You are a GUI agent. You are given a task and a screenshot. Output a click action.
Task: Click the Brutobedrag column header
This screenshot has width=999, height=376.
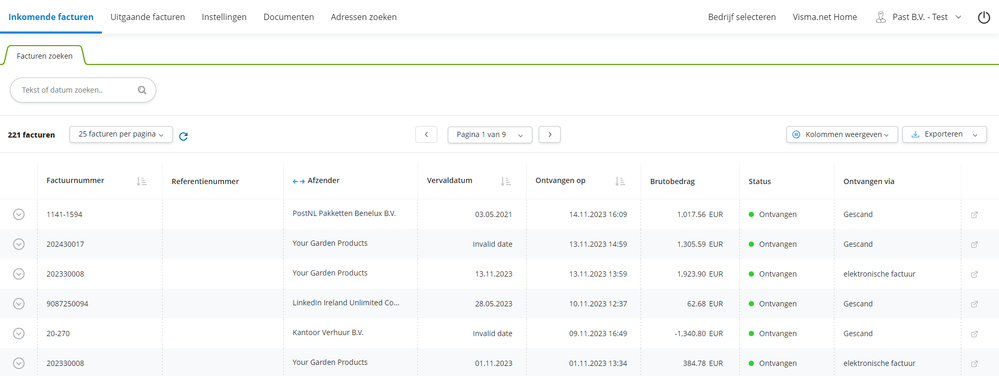tap(672, 182)
